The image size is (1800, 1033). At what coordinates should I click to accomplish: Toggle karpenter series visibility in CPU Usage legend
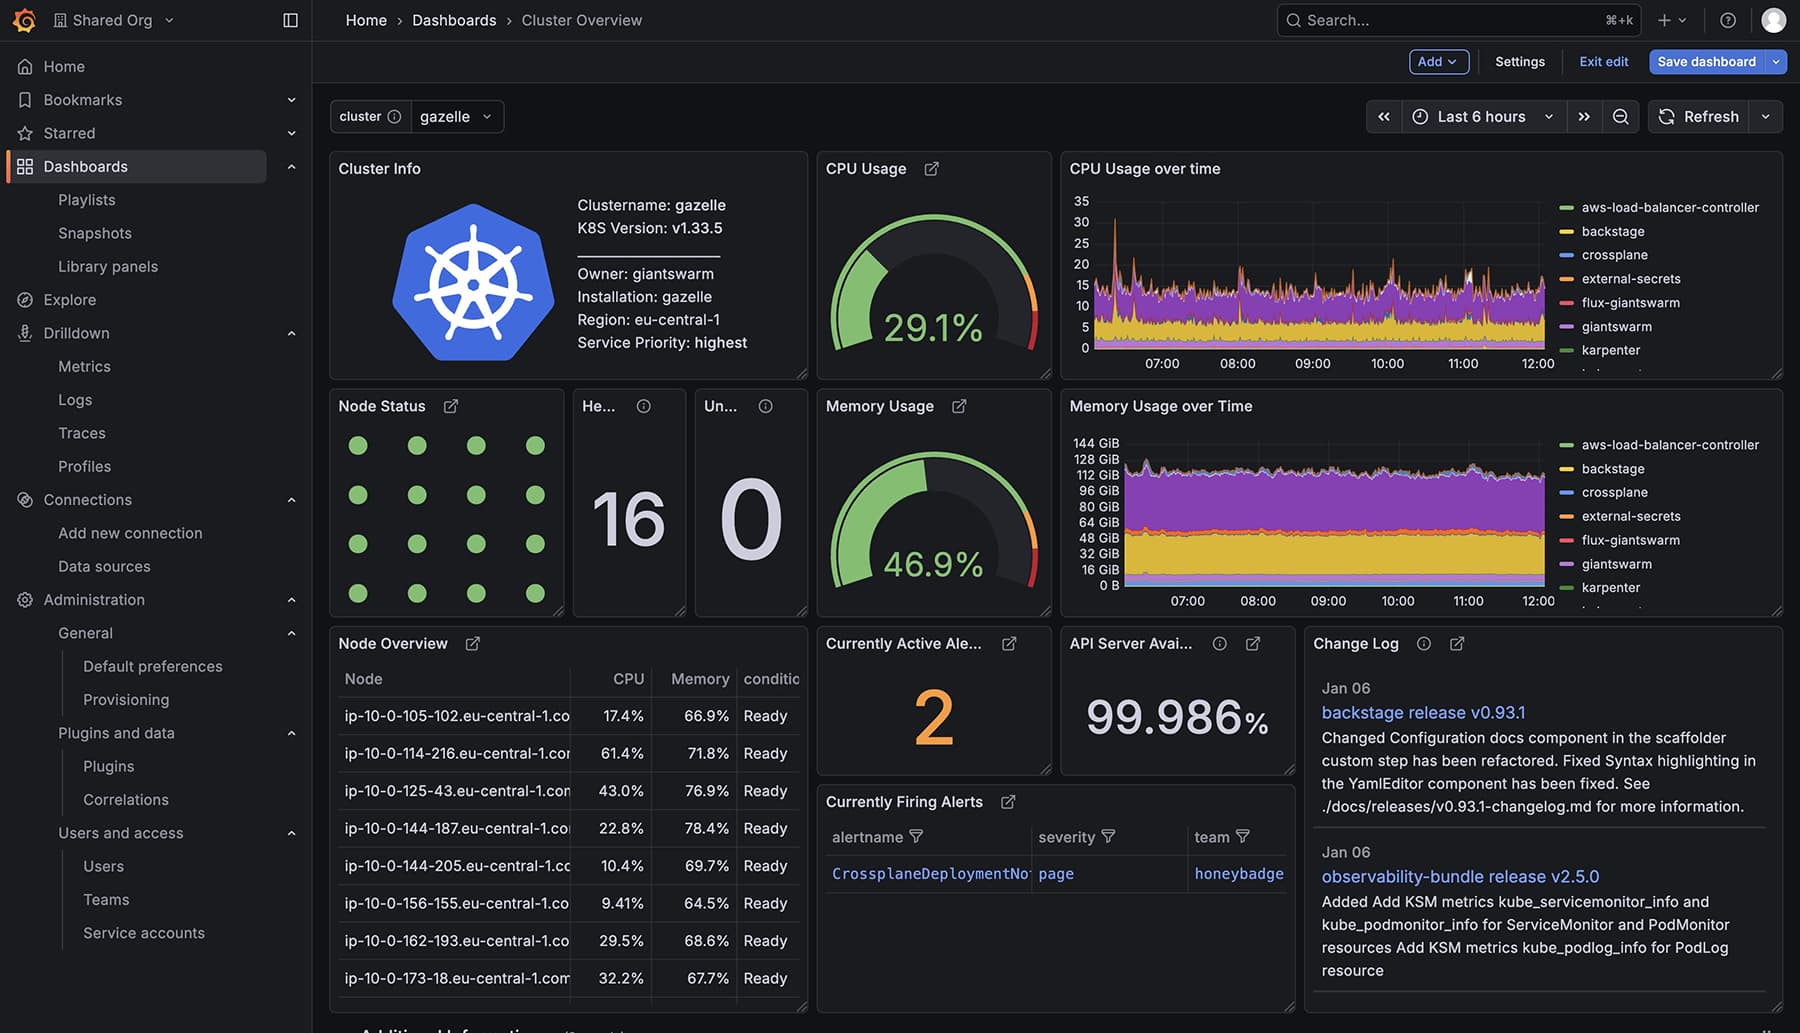(x=1611, y=350)
